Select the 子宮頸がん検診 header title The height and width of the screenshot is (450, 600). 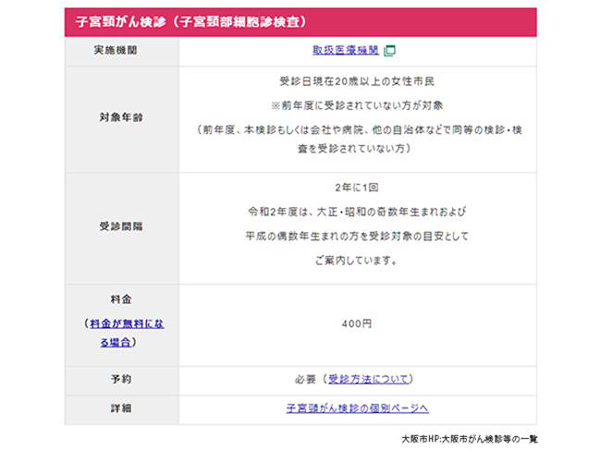[191, 22]
